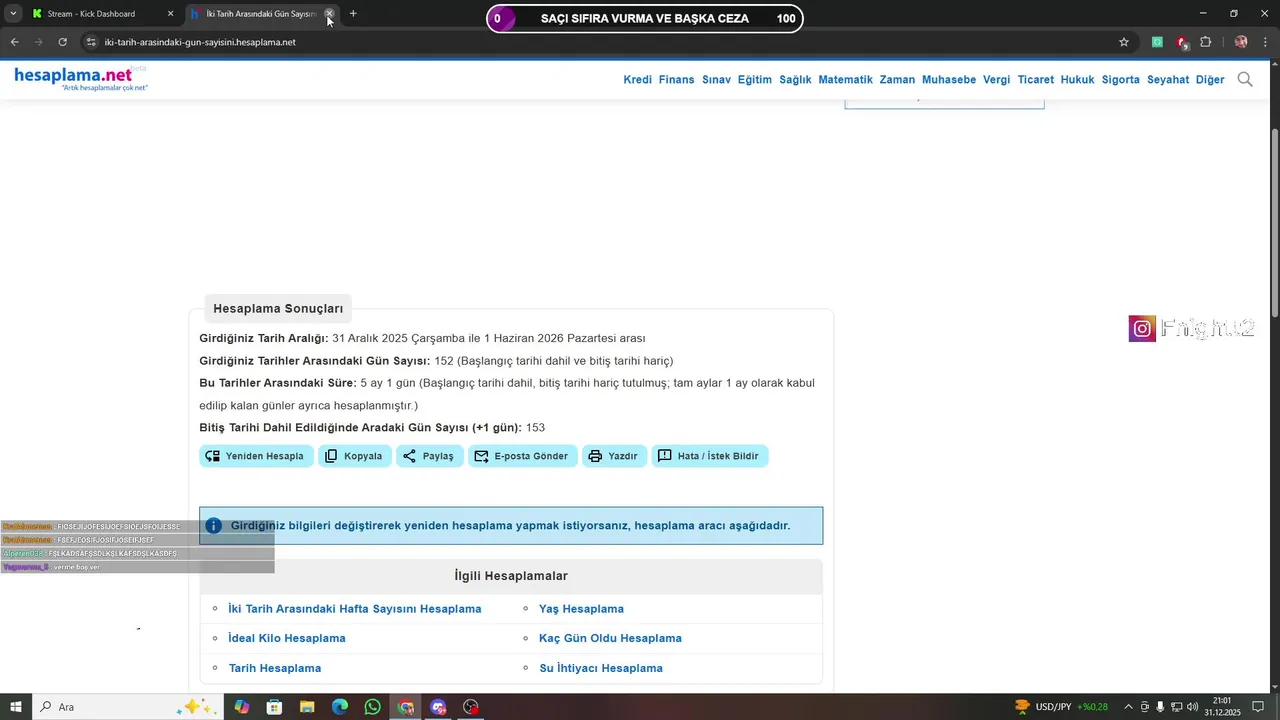The height and width of the screenshot is (720, 1280).
Task: Open the Hukuk menu
Action: click(1077, 80)
